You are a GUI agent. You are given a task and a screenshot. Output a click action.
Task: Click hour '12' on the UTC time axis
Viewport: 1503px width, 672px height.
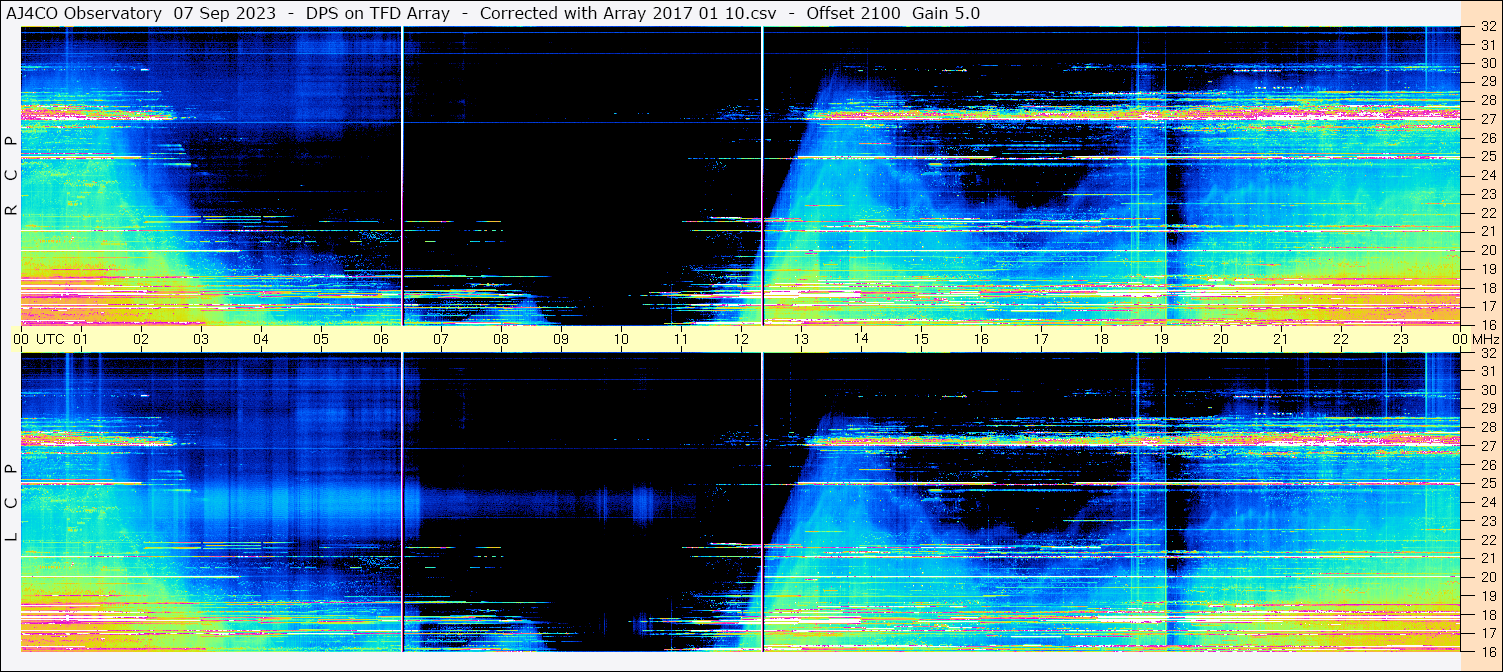click(741, 339)
